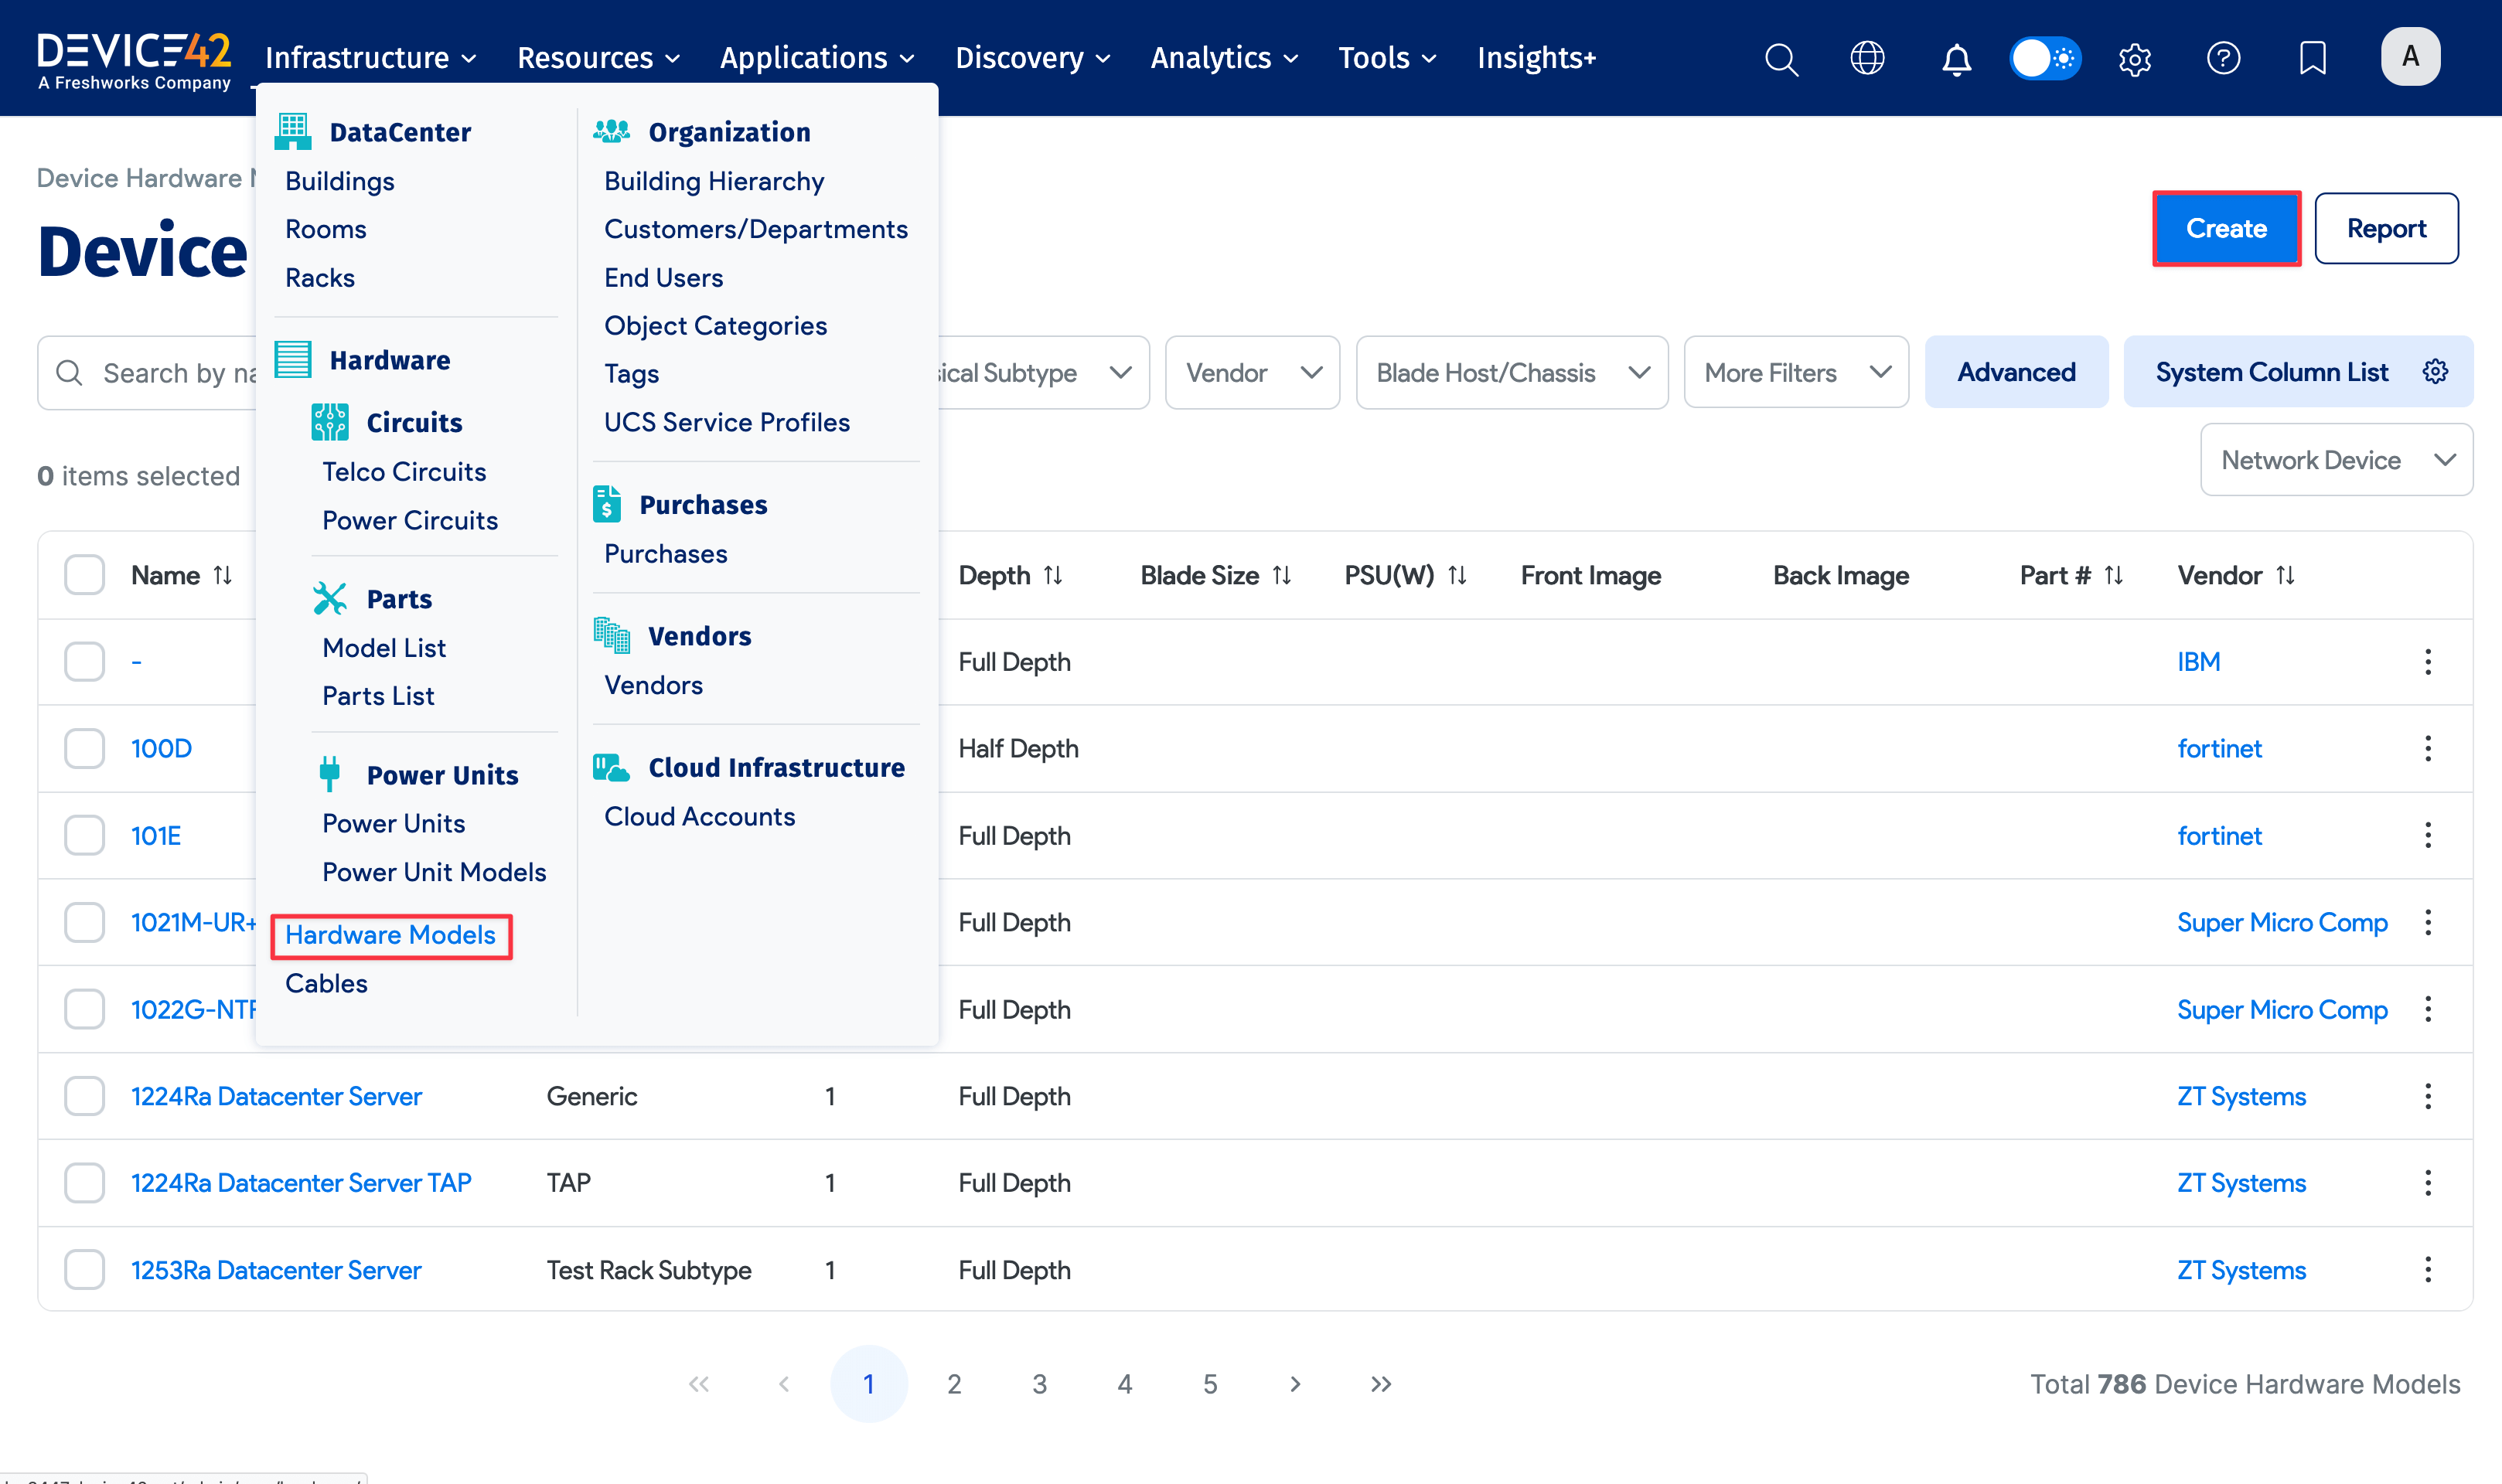Viewport: 2502px width, 1484px height.
Task: Open the globe language icon
Action: point(1867,58)
